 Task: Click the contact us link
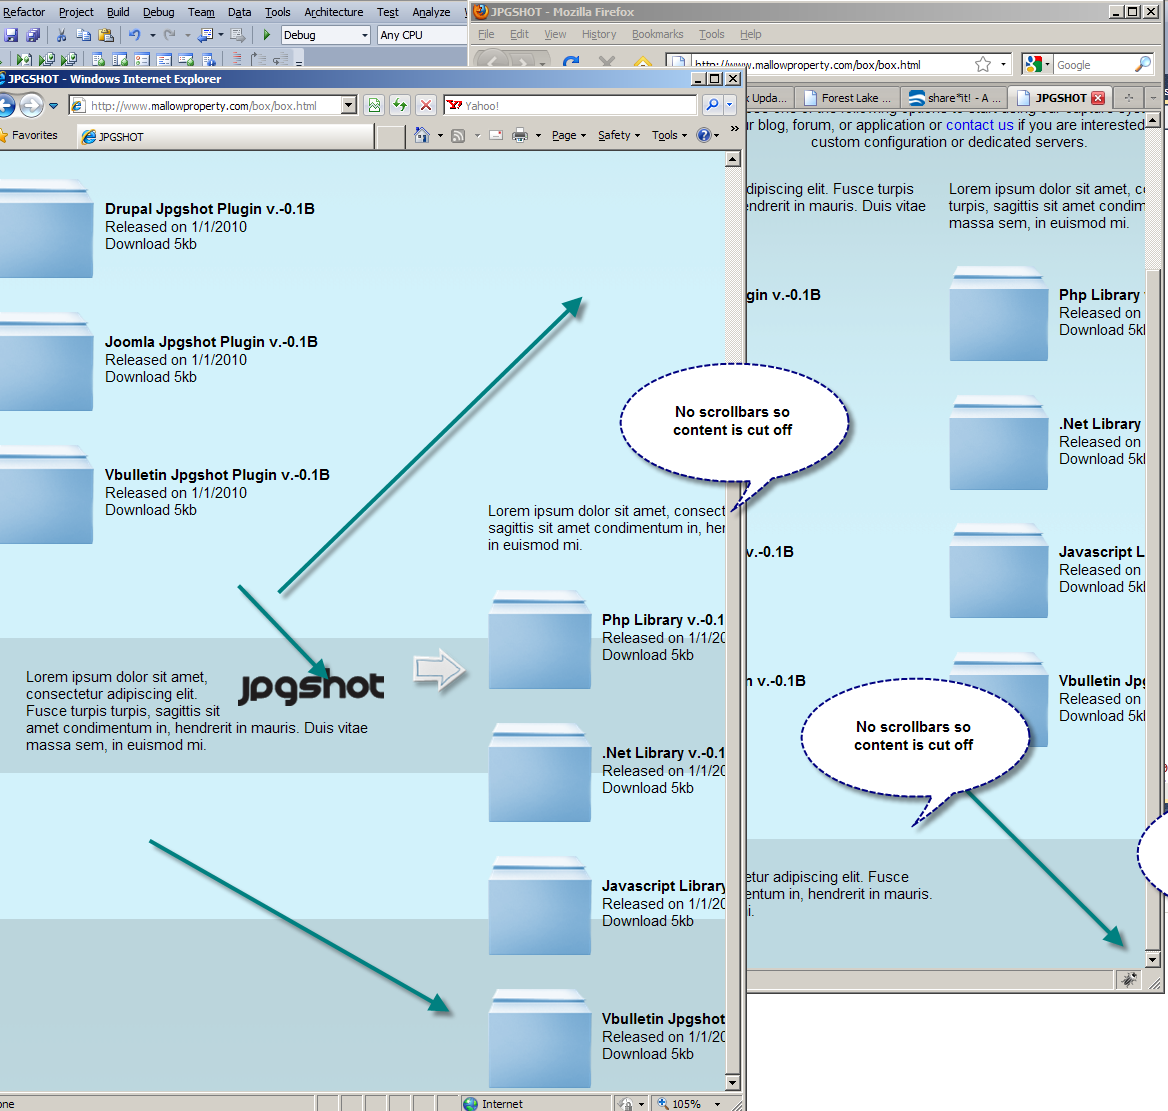(x=979, y=125)
